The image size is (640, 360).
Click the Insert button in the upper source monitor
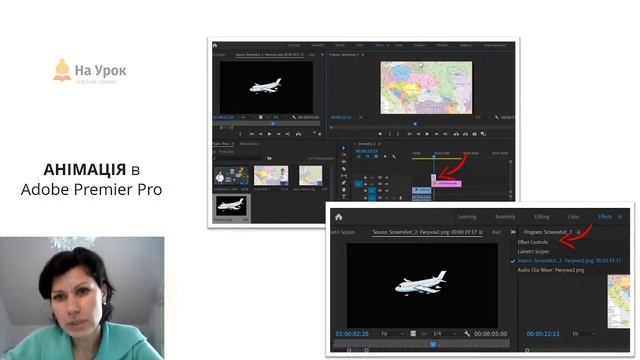coord(298,134)
